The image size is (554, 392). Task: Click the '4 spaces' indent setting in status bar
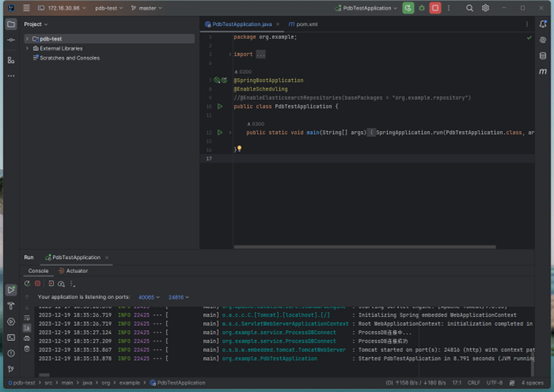pyautogui.click(x=532, y=383)
